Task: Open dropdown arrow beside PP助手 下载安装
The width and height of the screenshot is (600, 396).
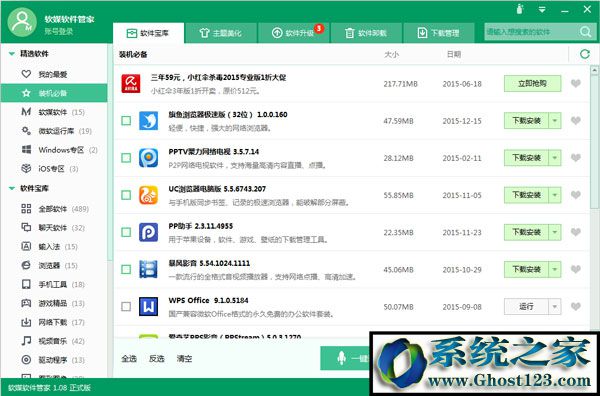Action: [555, 232]
